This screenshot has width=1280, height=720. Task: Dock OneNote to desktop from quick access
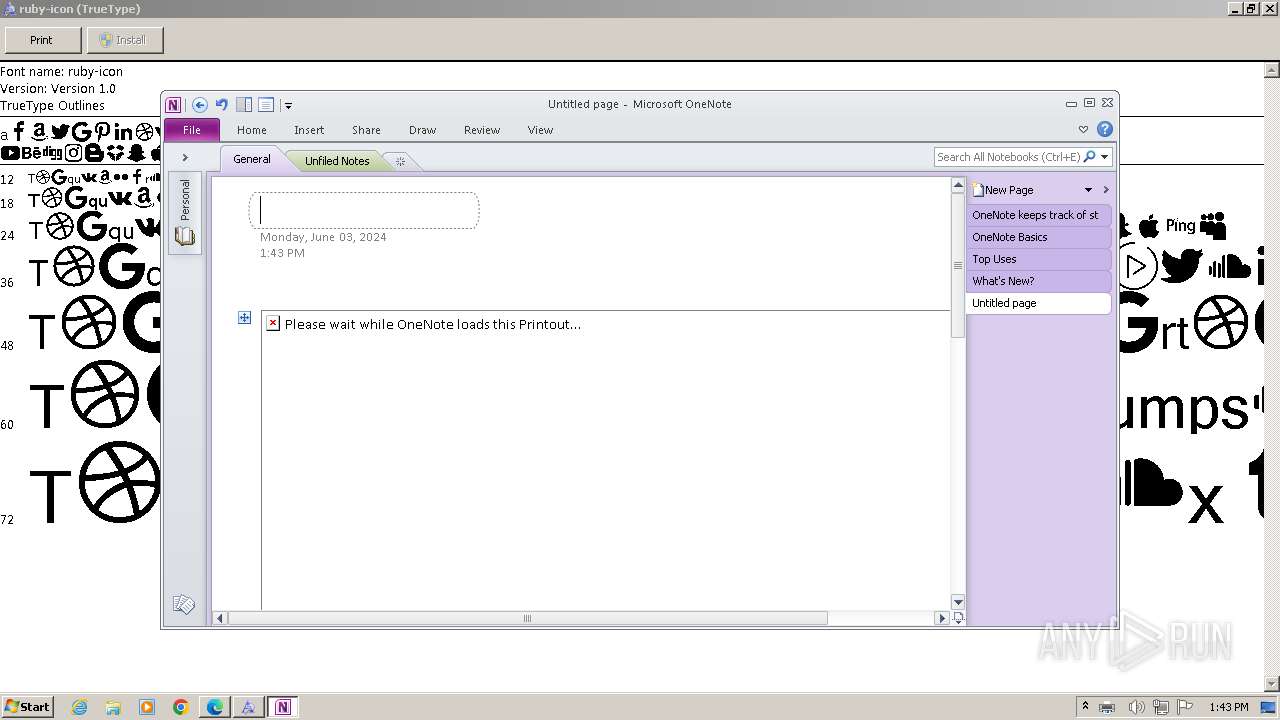click(244, 104)
